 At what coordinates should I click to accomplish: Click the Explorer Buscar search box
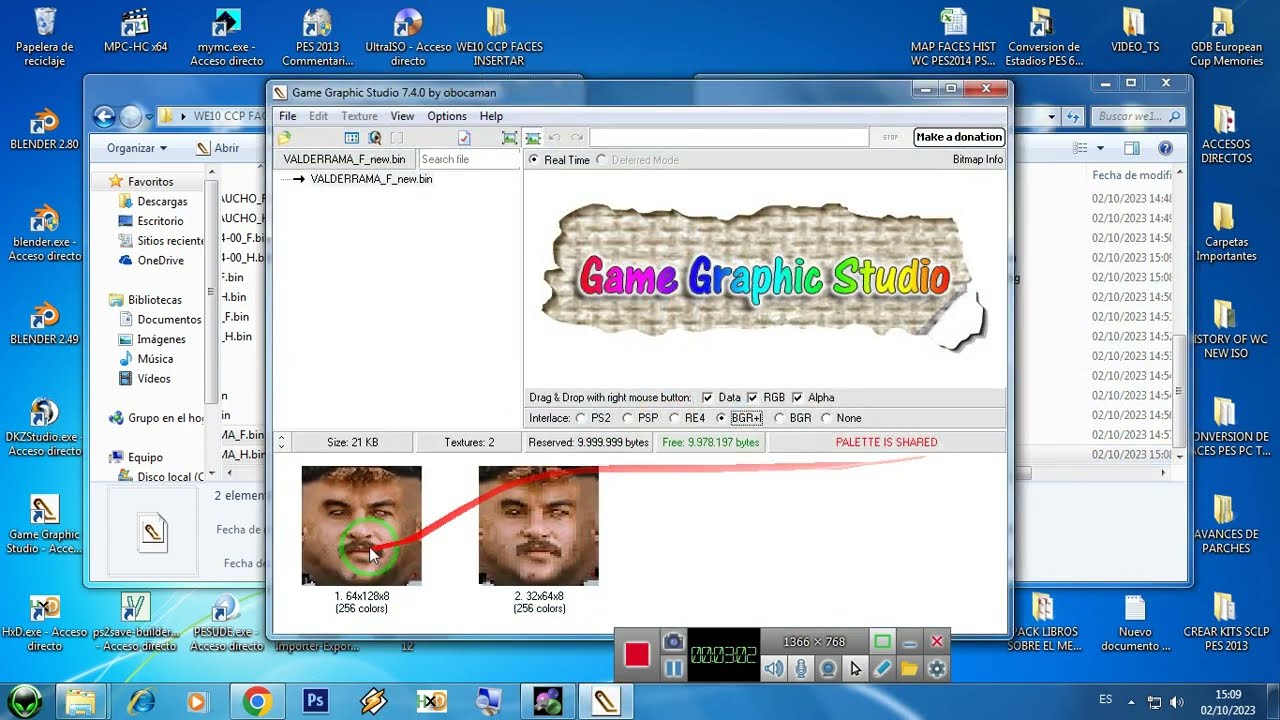(1138, 117)
